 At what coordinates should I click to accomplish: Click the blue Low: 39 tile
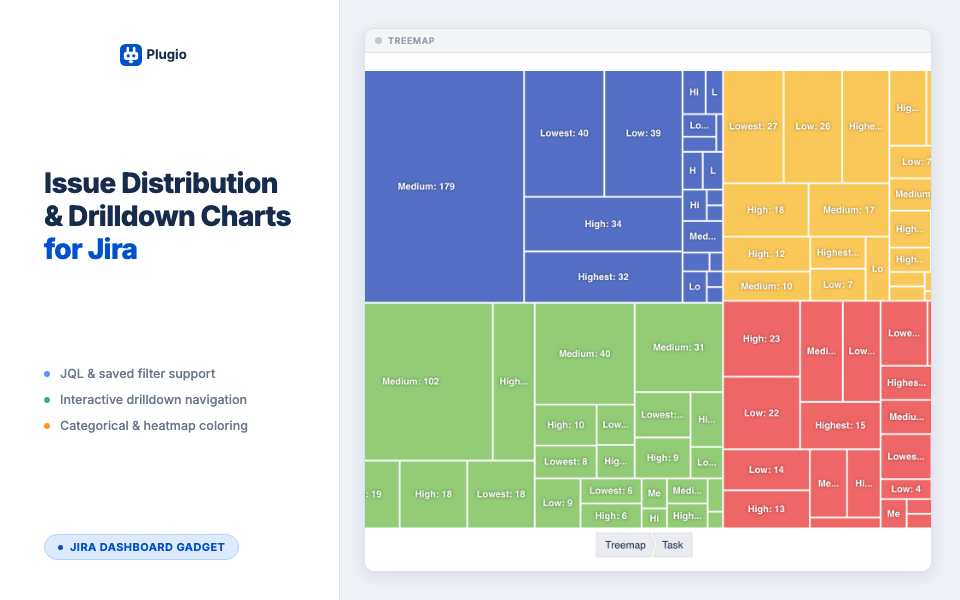[x=643, y=133]
